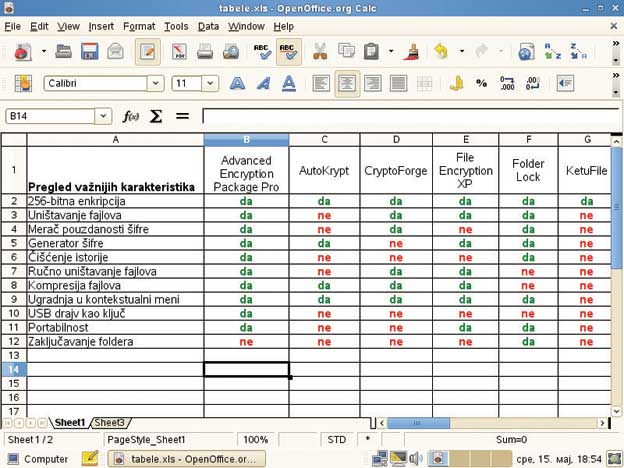The height and width of the screenshot is (468, 624).
Task: Click the New document icon
Action: click(x=23, y=52)
